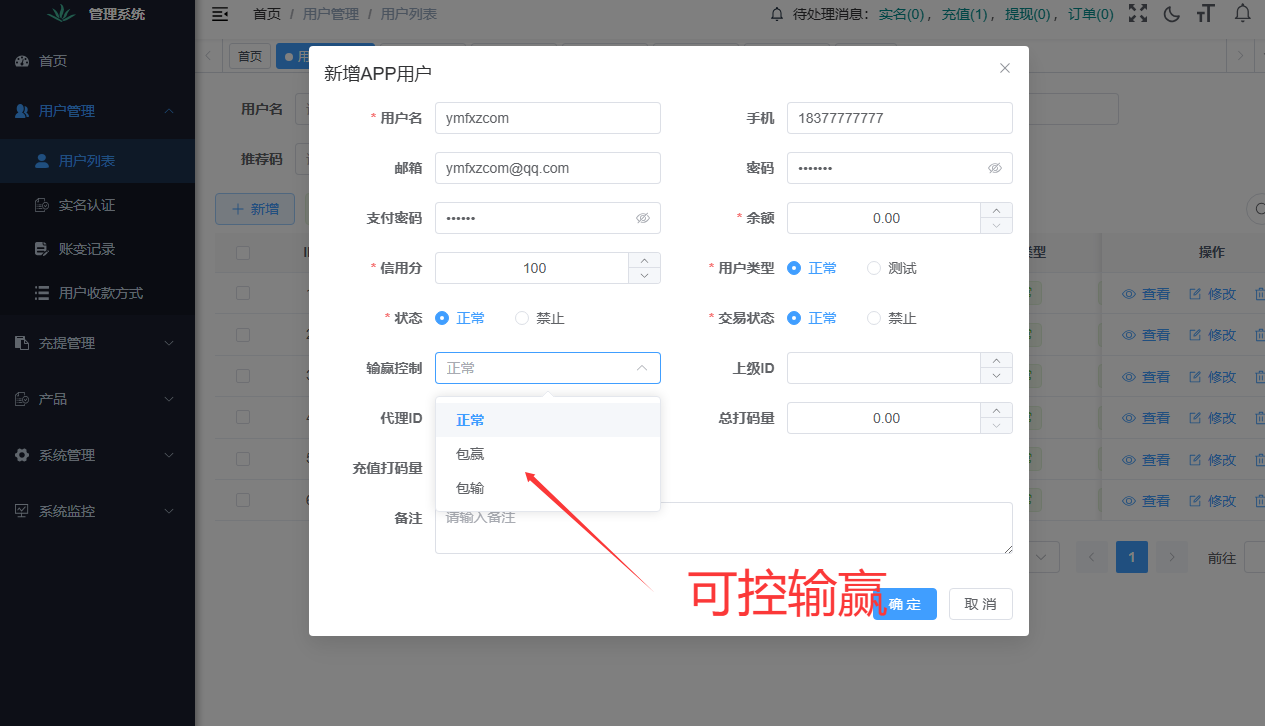Enter fullscreen mode with the expand icon
Screen dimensions: 1265x726
1138,13
